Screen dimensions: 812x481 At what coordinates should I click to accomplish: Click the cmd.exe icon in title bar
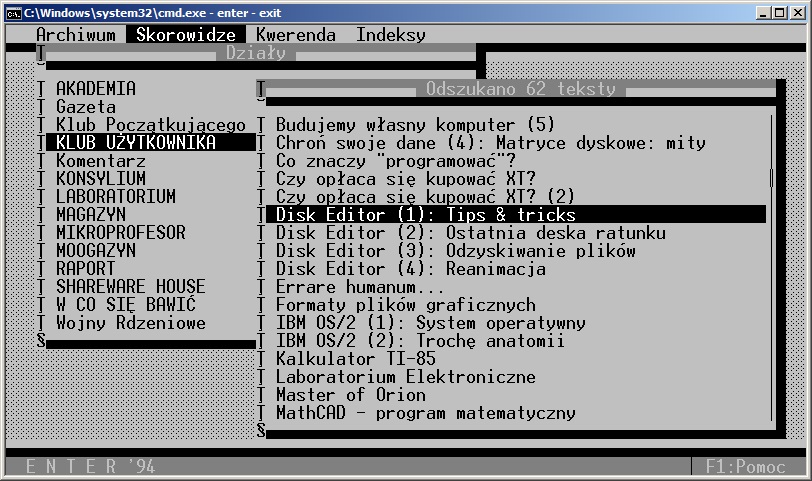14,11
